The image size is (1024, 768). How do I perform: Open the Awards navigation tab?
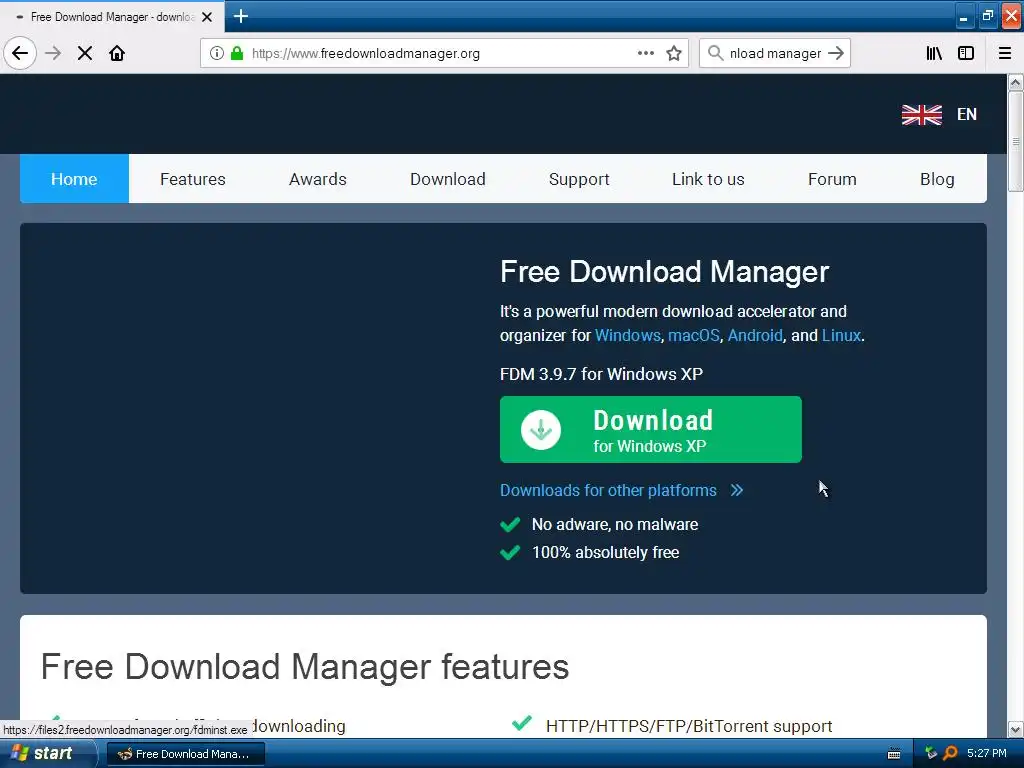click(317, 179)
